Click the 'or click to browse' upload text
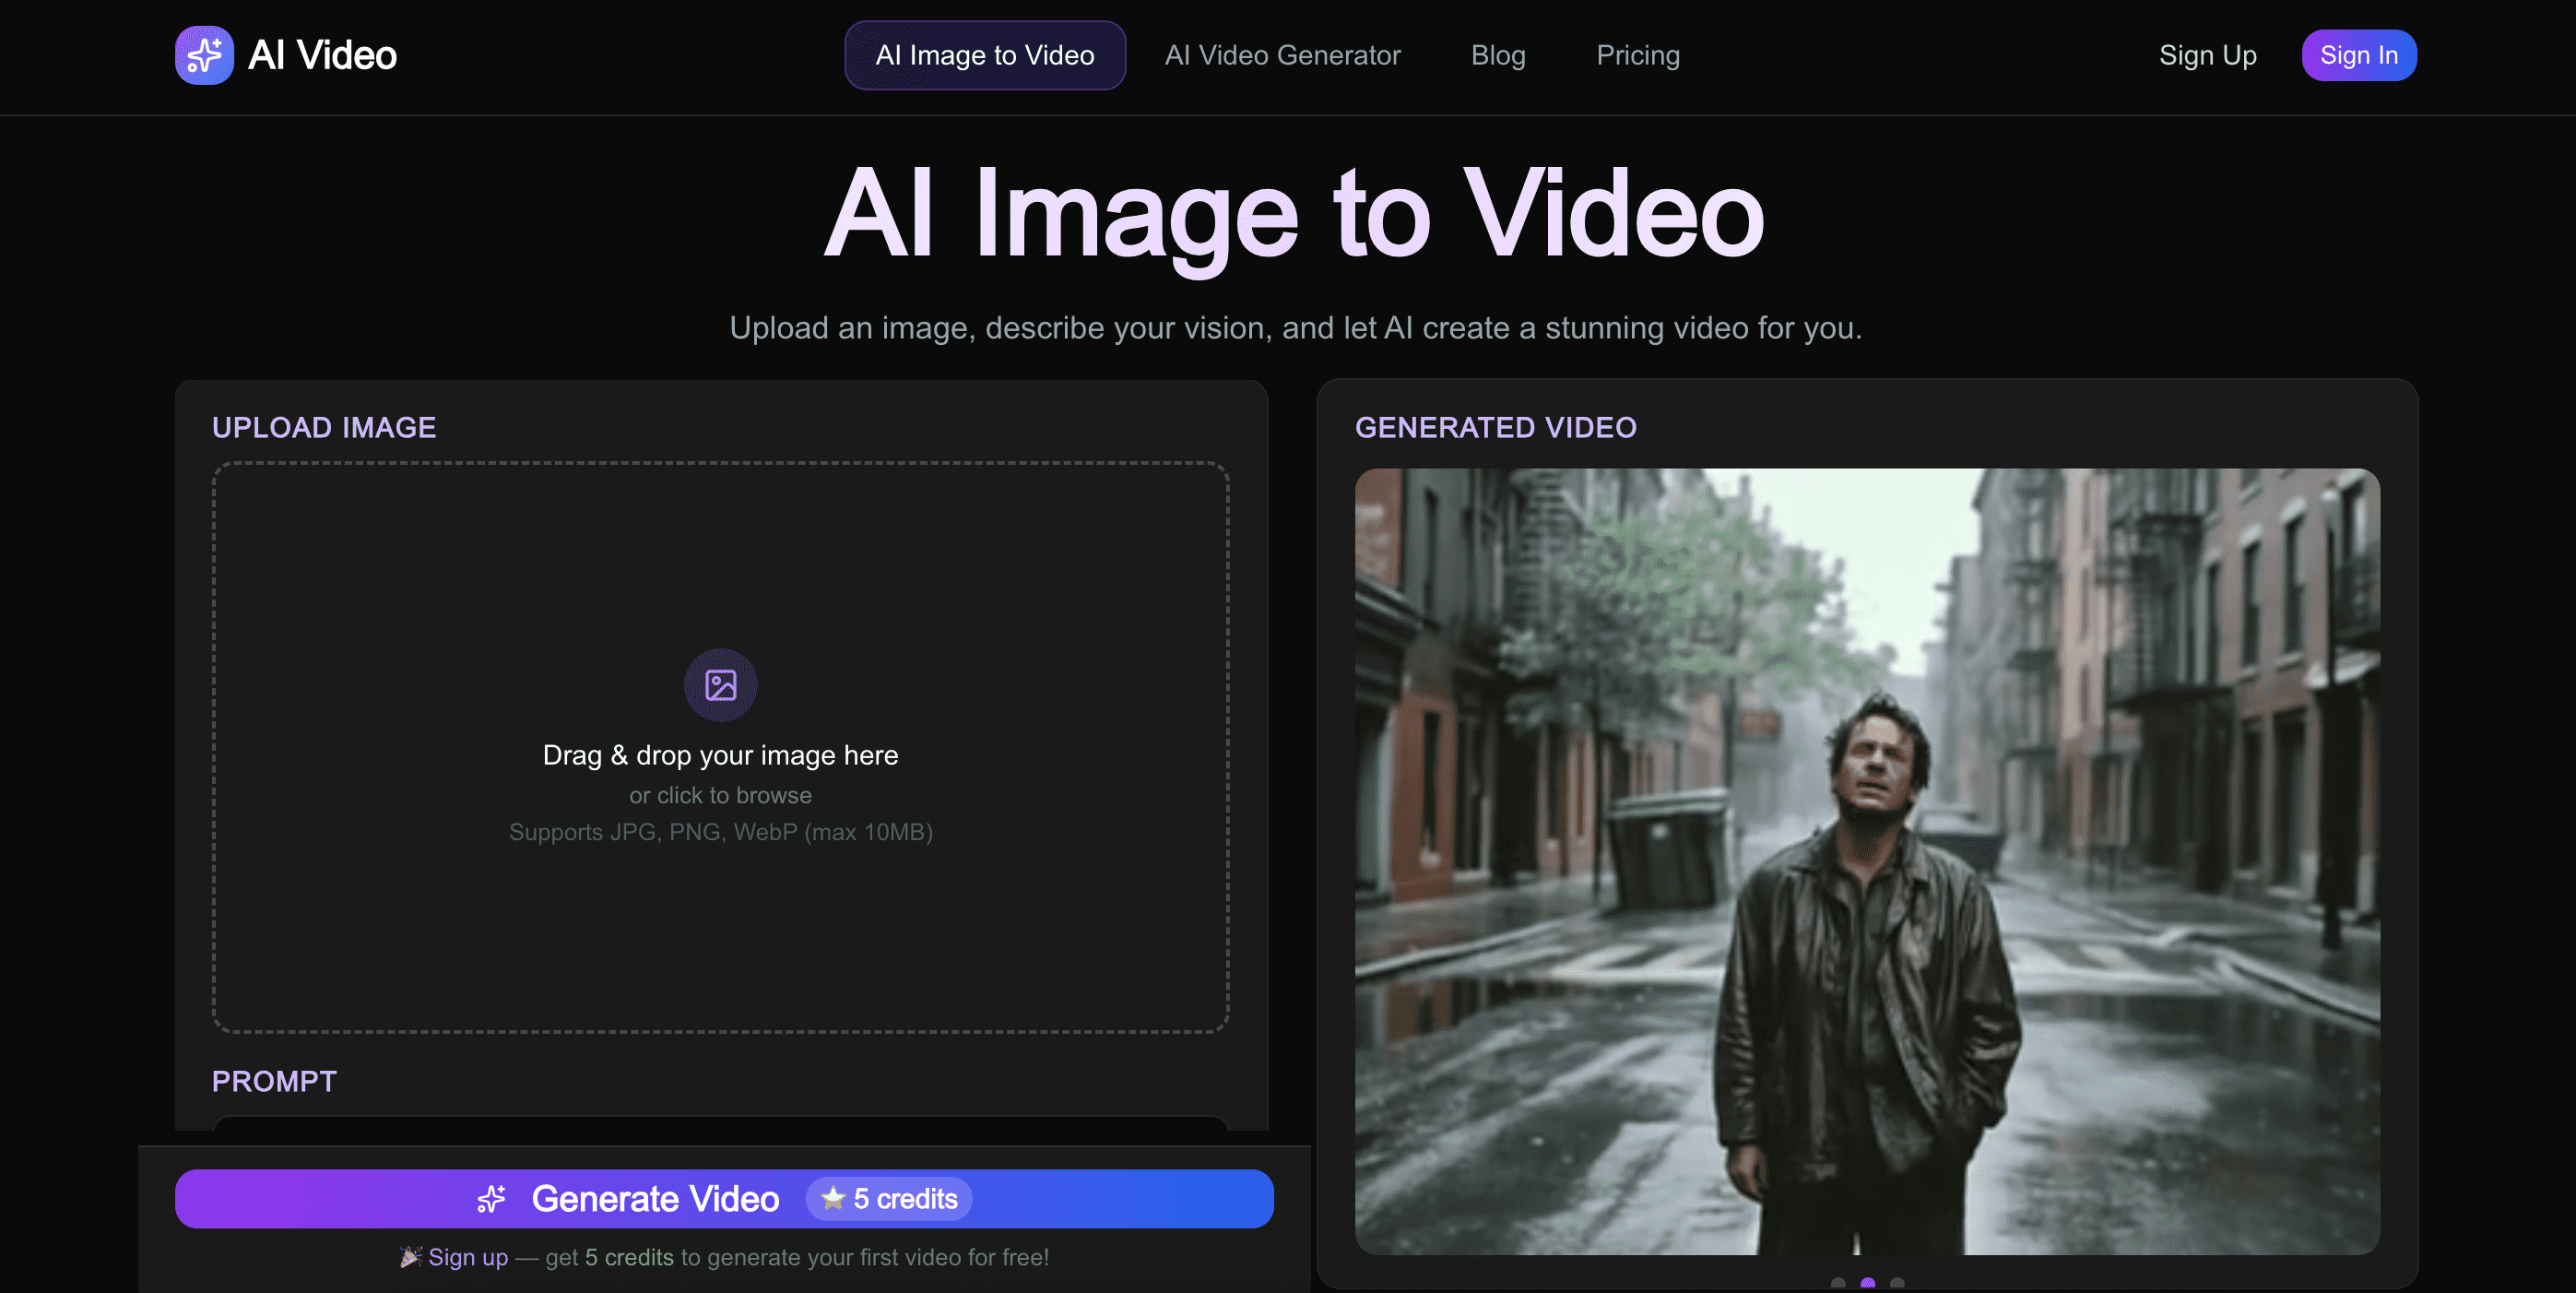Image resolution: width=2576 pixels, height=1293 pixels. (x=720, y=795)
